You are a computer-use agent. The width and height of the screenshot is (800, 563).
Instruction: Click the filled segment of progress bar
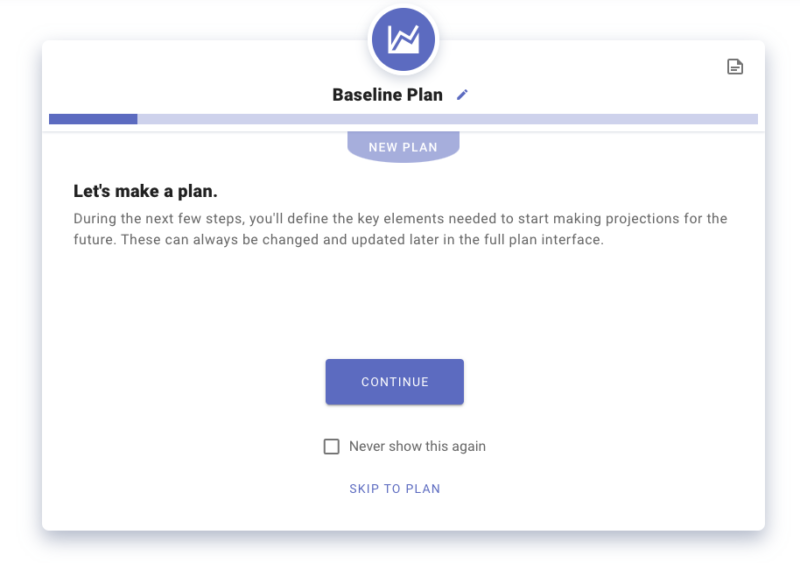pos(93,119)
